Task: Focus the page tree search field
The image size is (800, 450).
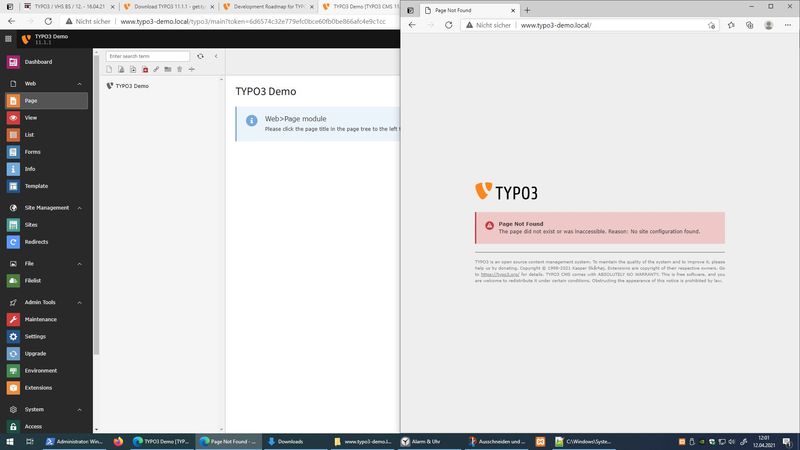Action: [x=148, y=56]
